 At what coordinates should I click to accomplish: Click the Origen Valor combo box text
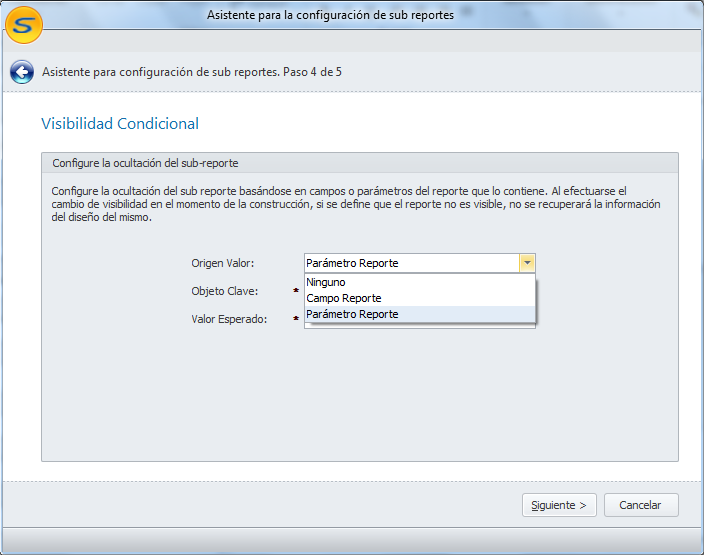click(410, 263)
